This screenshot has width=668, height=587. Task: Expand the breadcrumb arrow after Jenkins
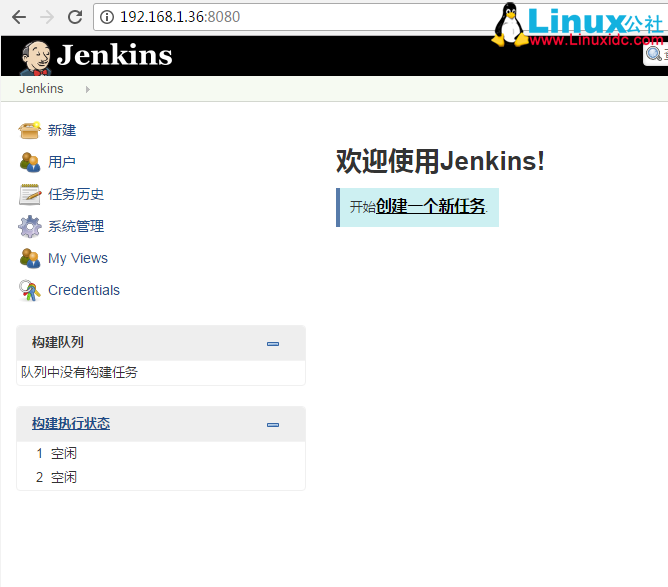tap(87, 89)
